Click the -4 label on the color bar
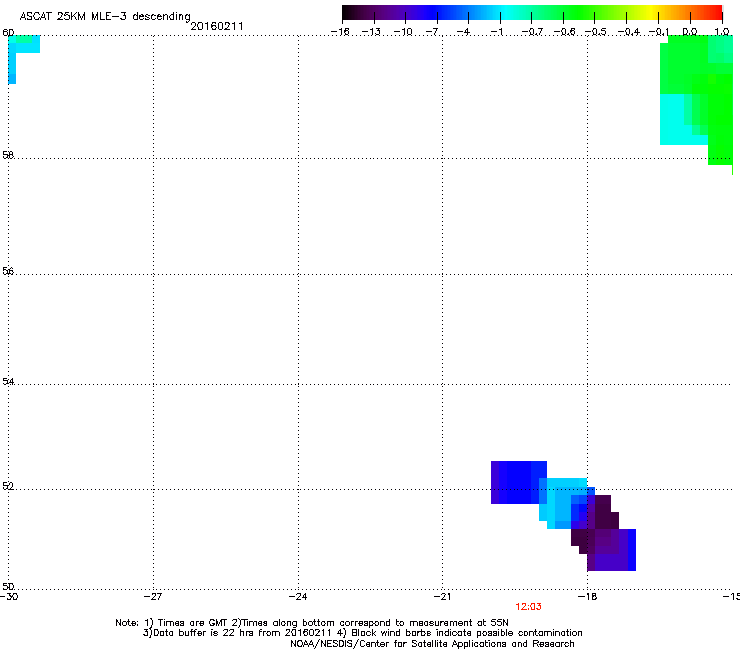 (464, 32)
